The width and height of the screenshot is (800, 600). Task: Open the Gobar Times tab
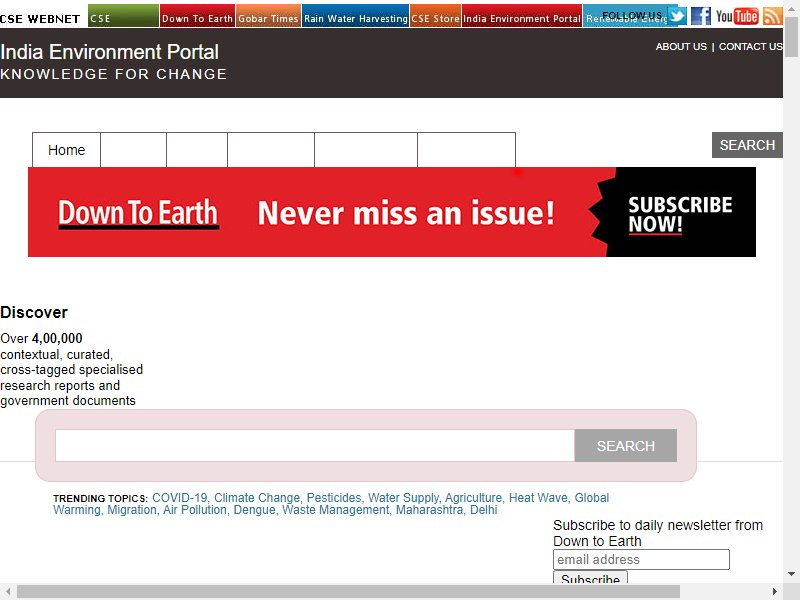coord(268,16)
